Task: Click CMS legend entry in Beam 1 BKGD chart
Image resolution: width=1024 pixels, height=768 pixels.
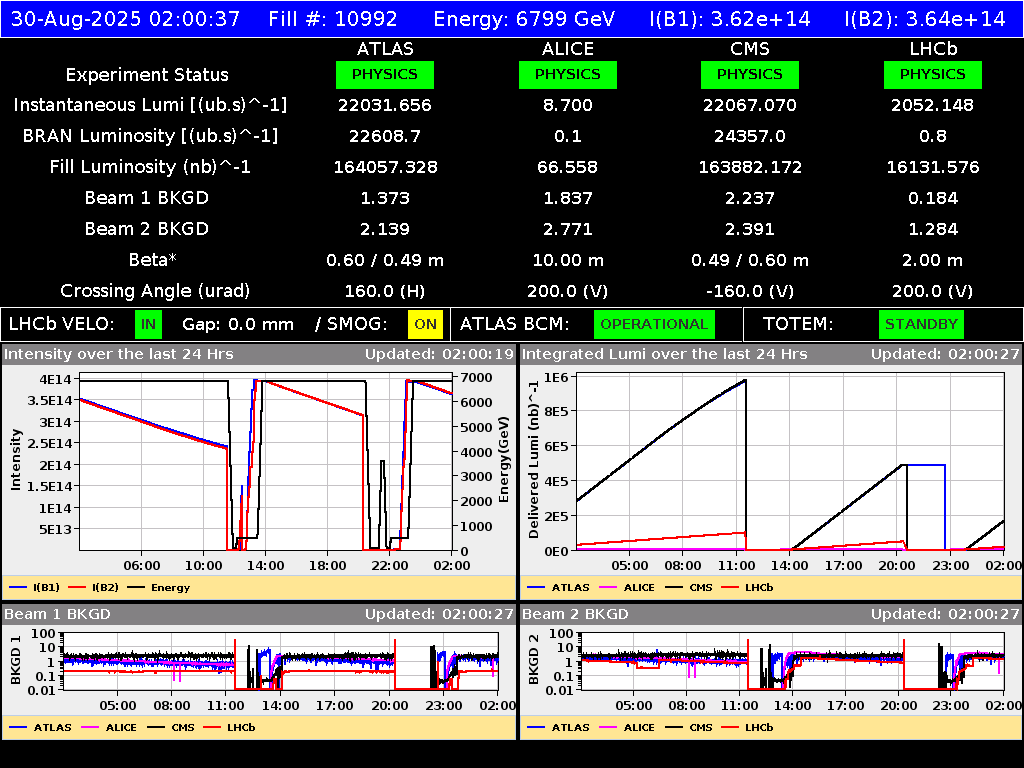Action: [171, 727]
